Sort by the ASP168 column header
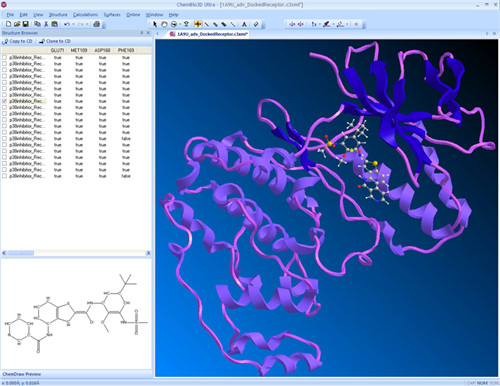The height and width of the screenshot is (386, 500). (102, 50)
